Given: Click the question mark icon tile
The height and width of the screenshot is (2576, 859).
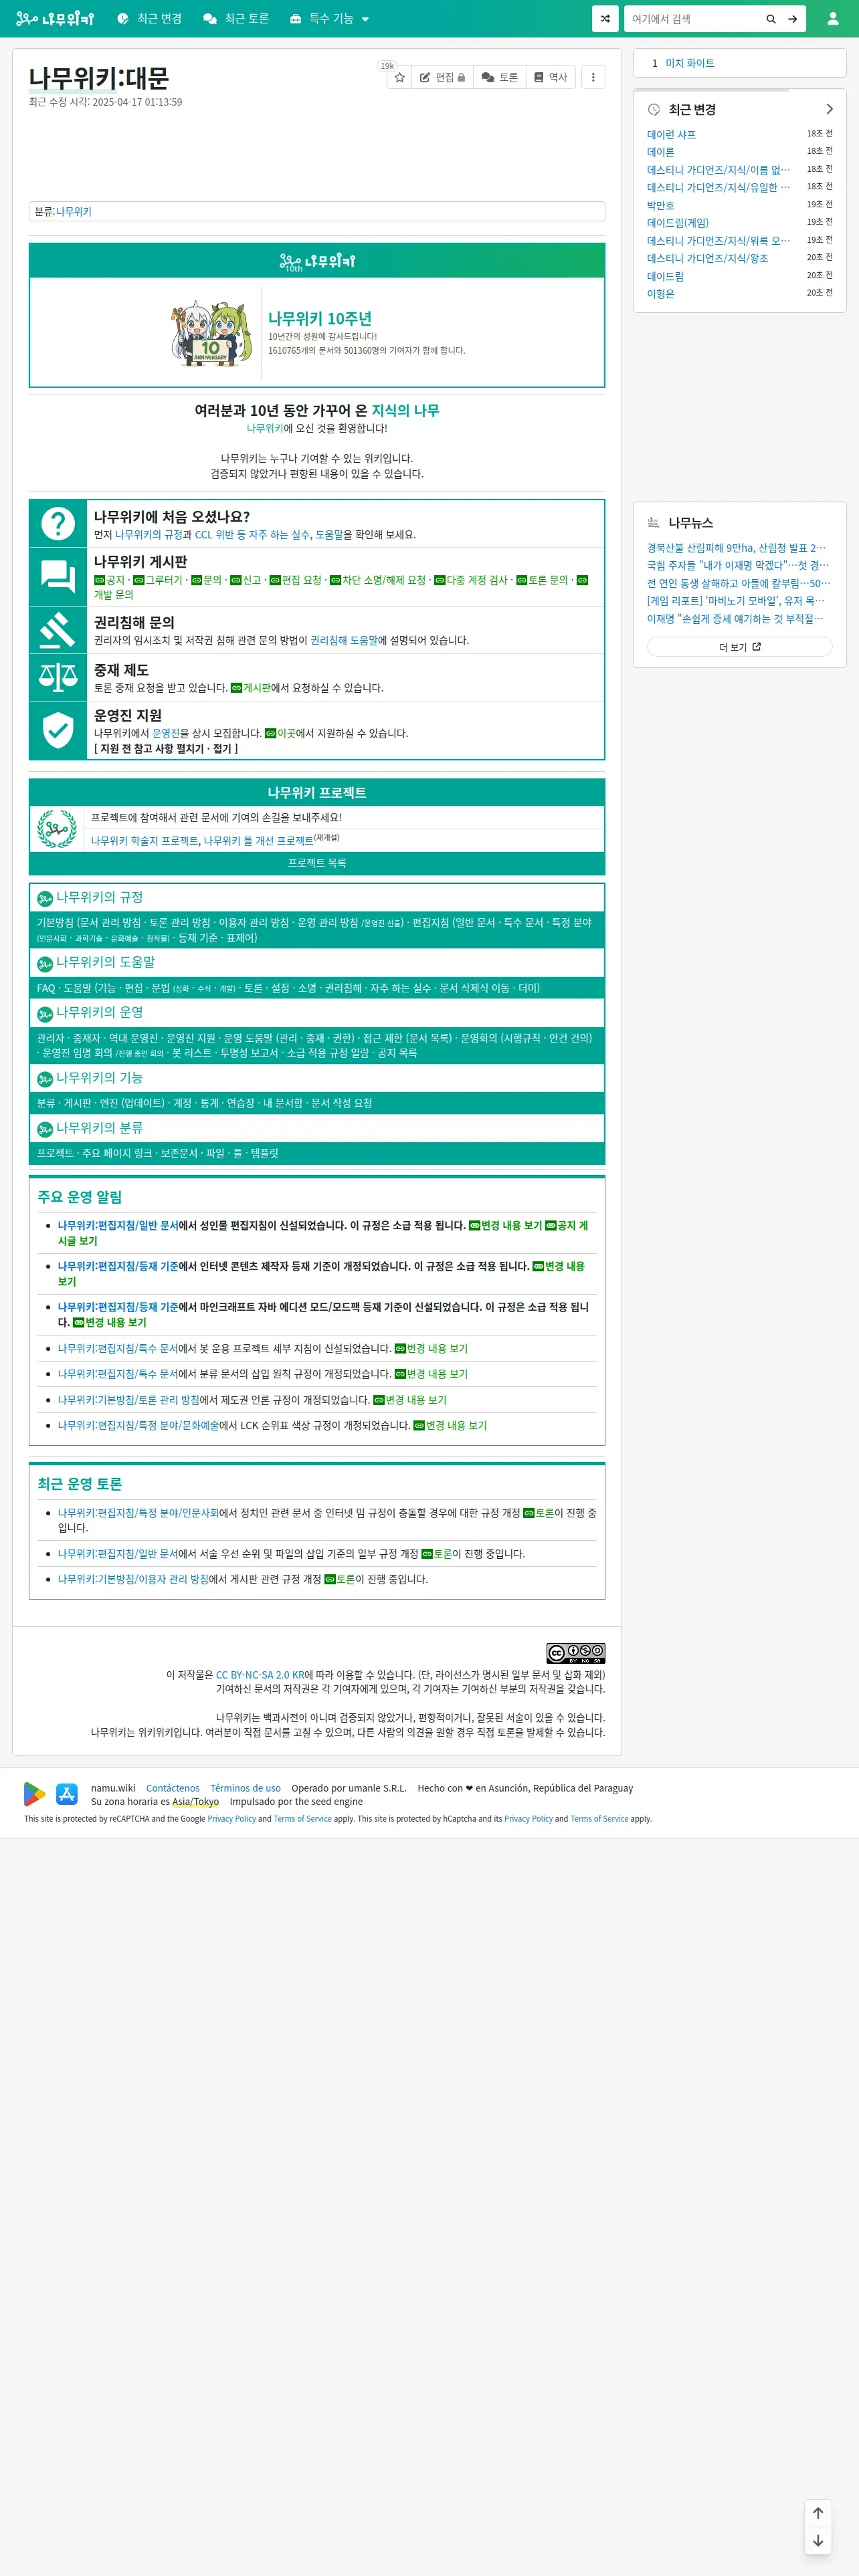Looking at the screenshot, I should point(58,523).
